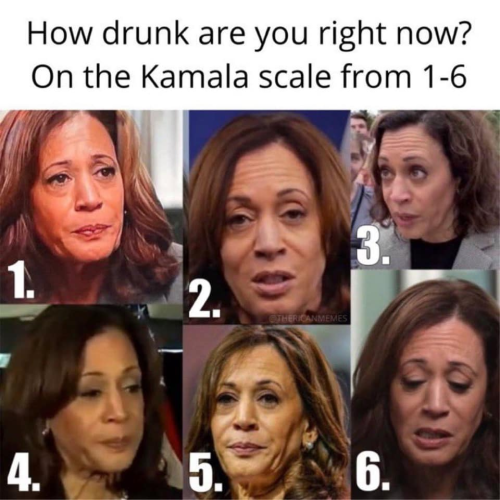
Task: Click the white "4." numeral label
Action: [22, 474]
